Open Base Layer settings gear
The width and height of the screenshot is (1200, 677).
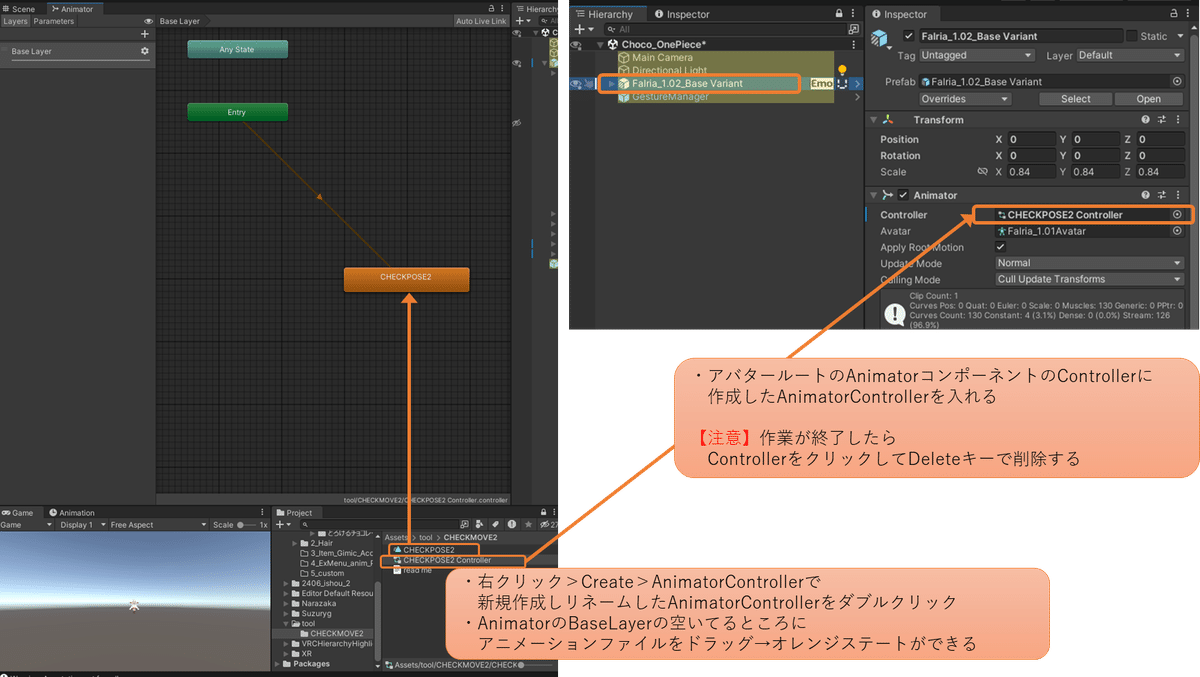point(145,51)
